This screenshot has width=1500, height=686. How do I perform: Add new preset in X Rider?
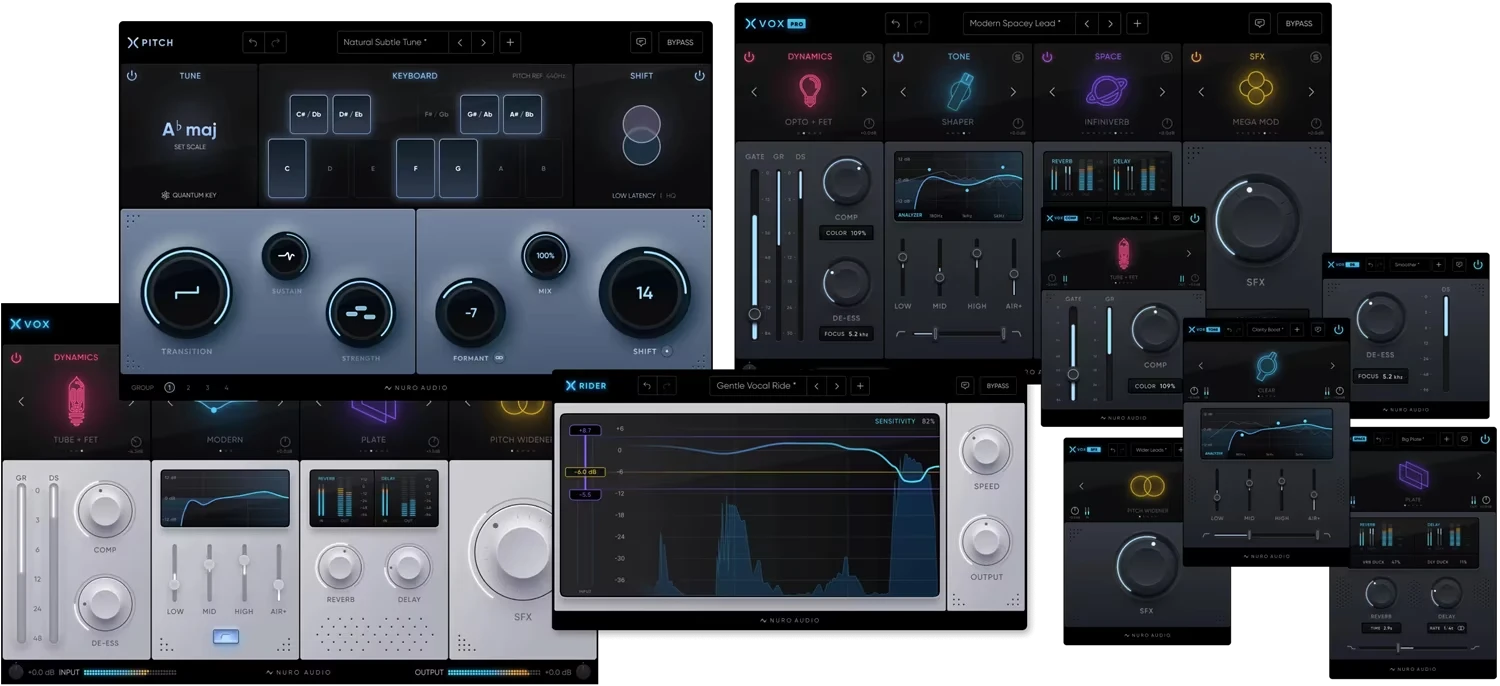coord(860,386)
